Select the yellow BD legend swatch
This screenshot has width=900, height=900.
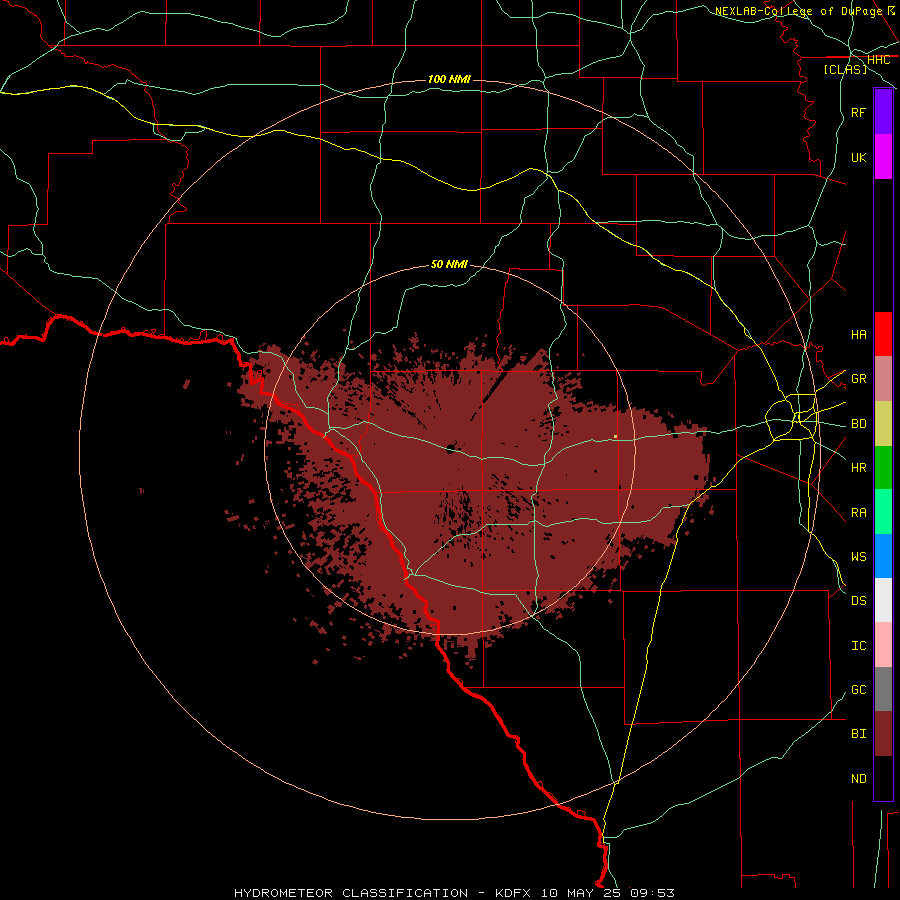point(883,424)
